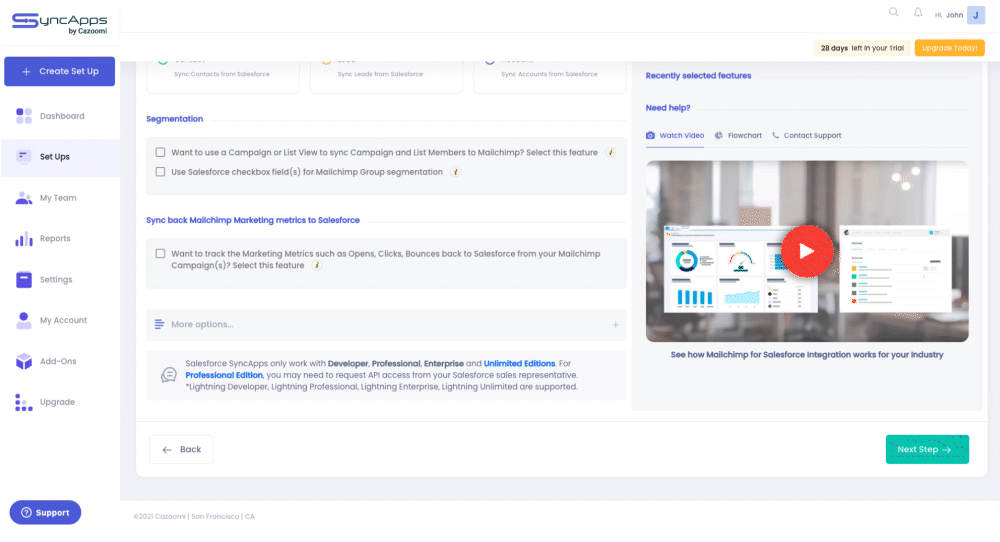
Task: Expand More options with plus sign
Action: click(615, 325)
